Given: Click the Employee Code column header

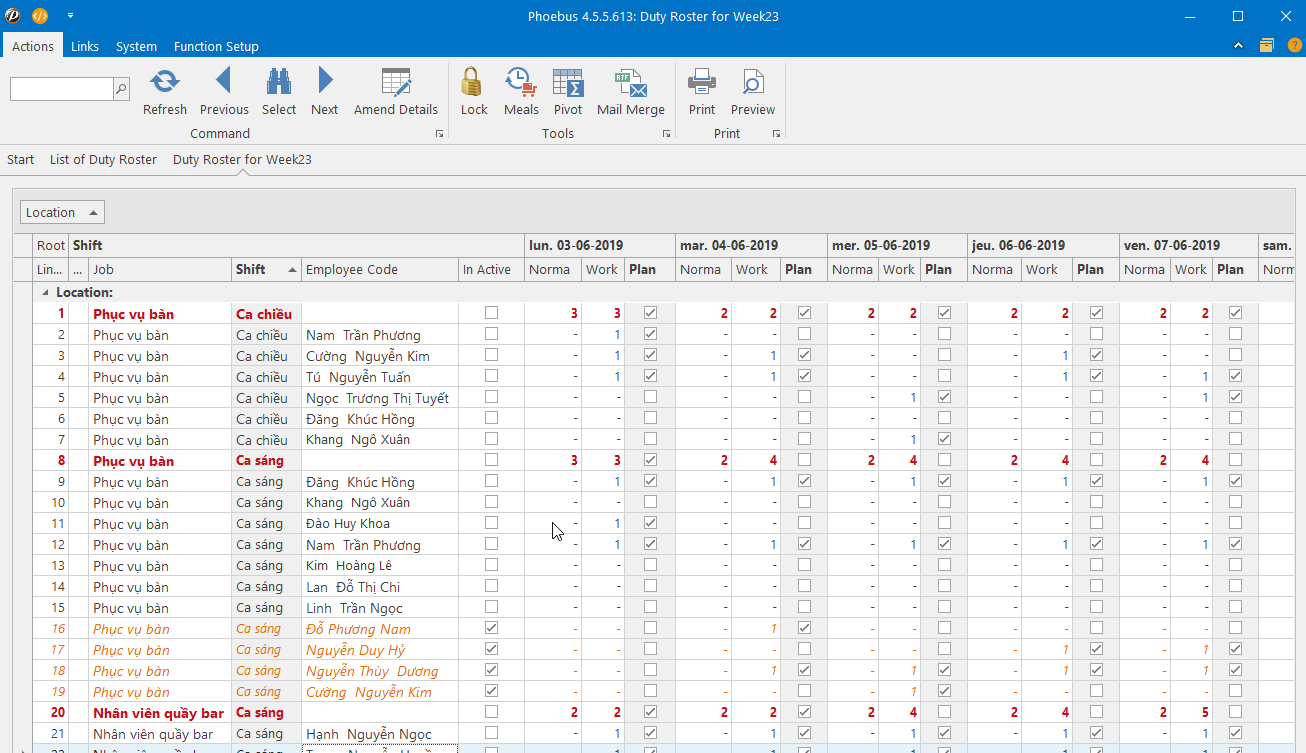Looking at the screenshot, I should [380, 269].
